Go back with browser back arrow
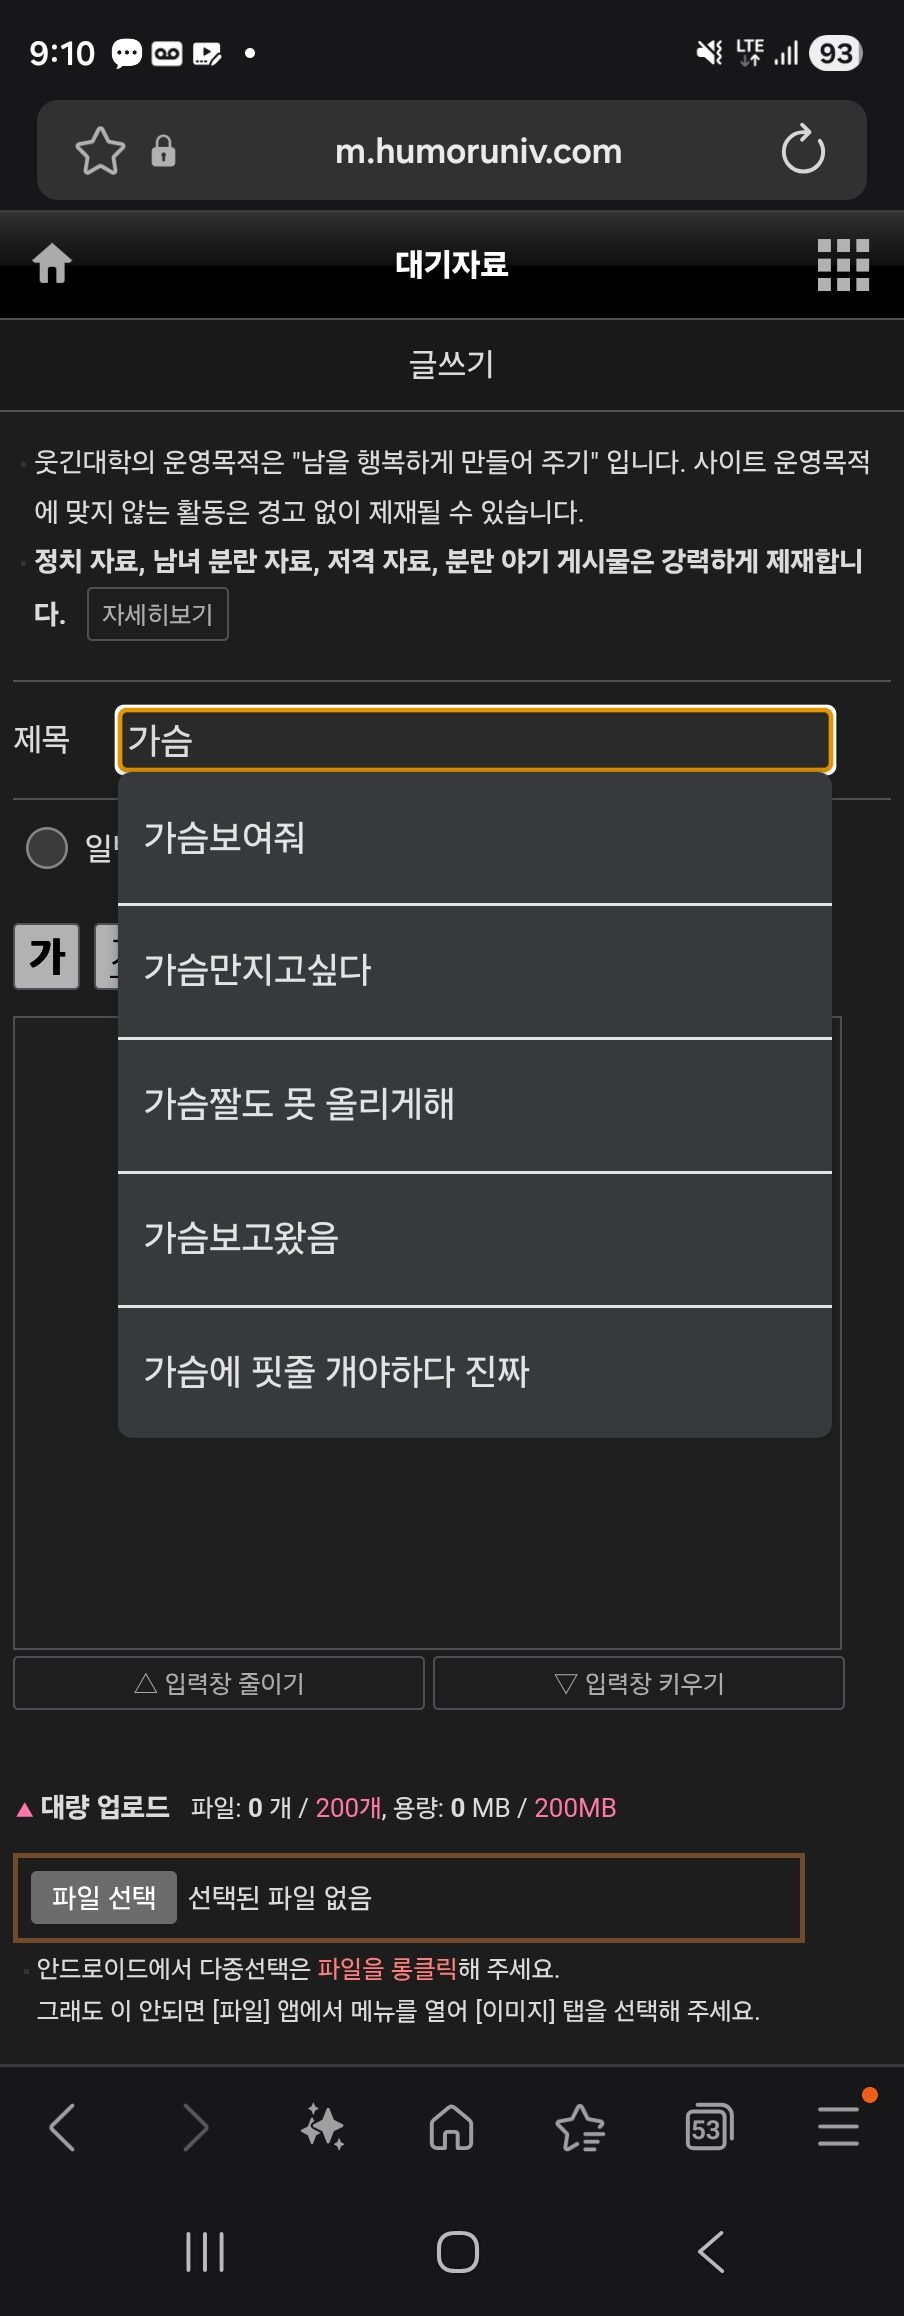Screen dimensions: 904x2316 (62, 2126)
